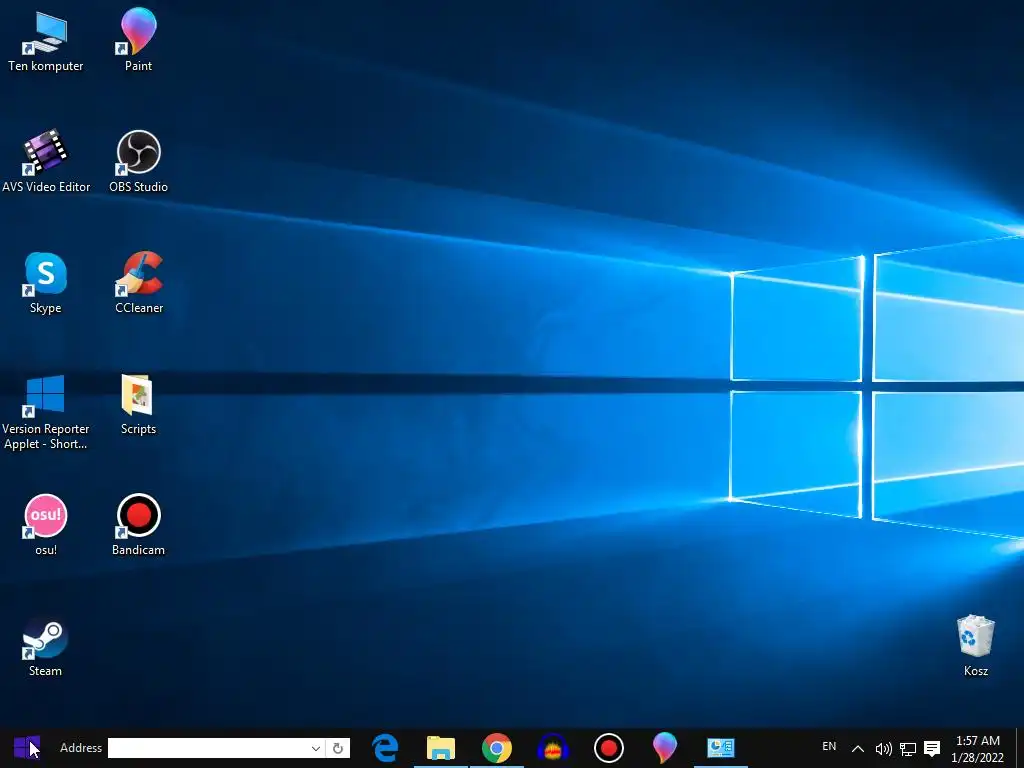The image size is (1024, 768).
Task: Open Bandicam red record taskbar icon
Action: [x=609, y=748]
